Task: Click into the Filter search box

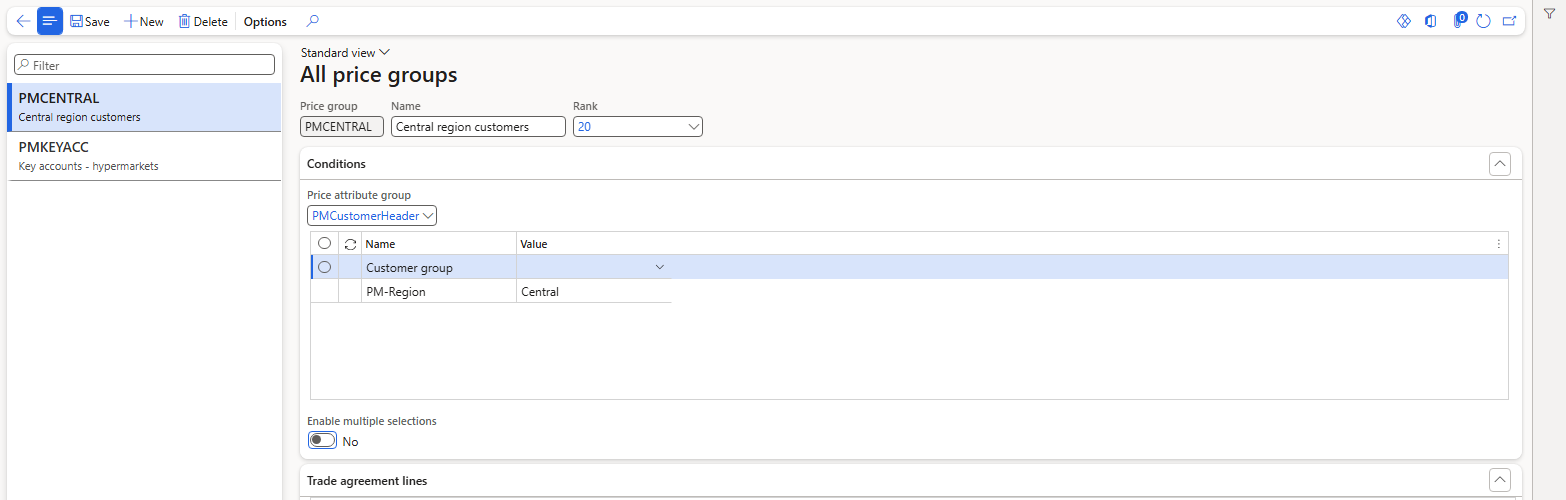Action: coord(144,65)
